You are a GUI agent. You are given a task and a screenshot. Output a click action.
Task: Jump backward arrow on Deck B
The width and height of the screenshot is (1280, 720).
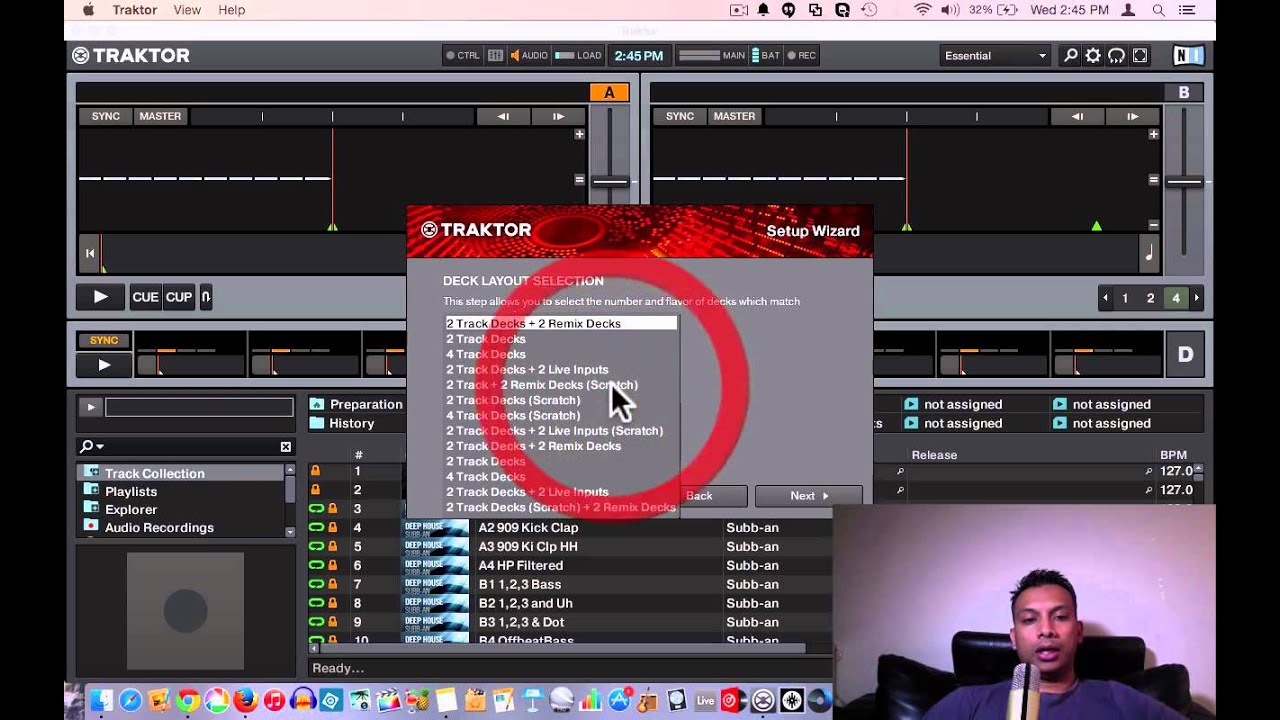click(x=1077, y=117)
